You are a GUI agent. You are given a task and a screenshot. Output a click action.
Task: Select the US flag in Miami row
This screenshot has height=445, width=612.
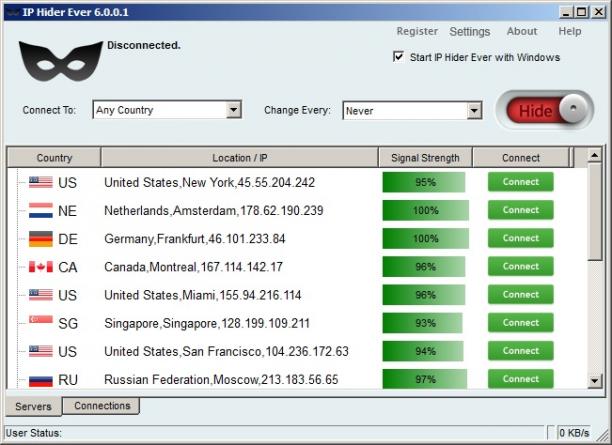[x=41, y=295]
